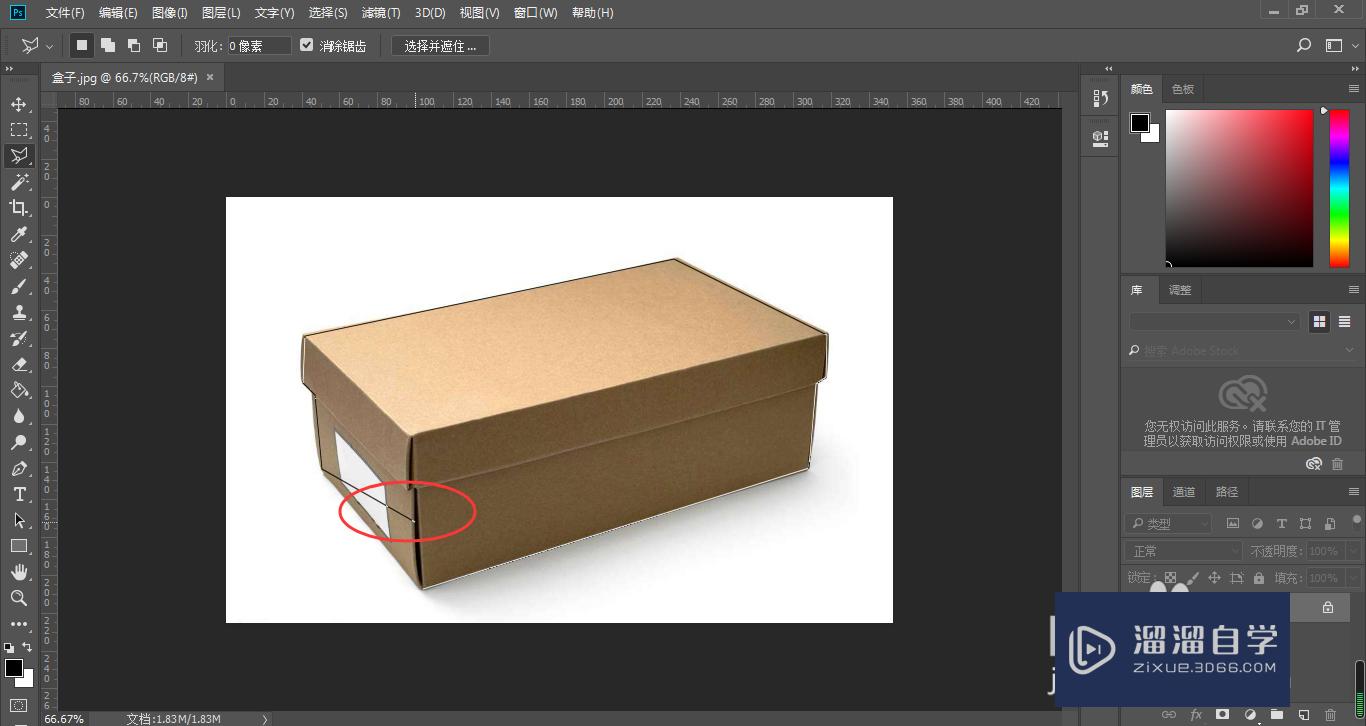
Task: Delete layer with Layers trash icon
Action: click(x=1330, y=715)
